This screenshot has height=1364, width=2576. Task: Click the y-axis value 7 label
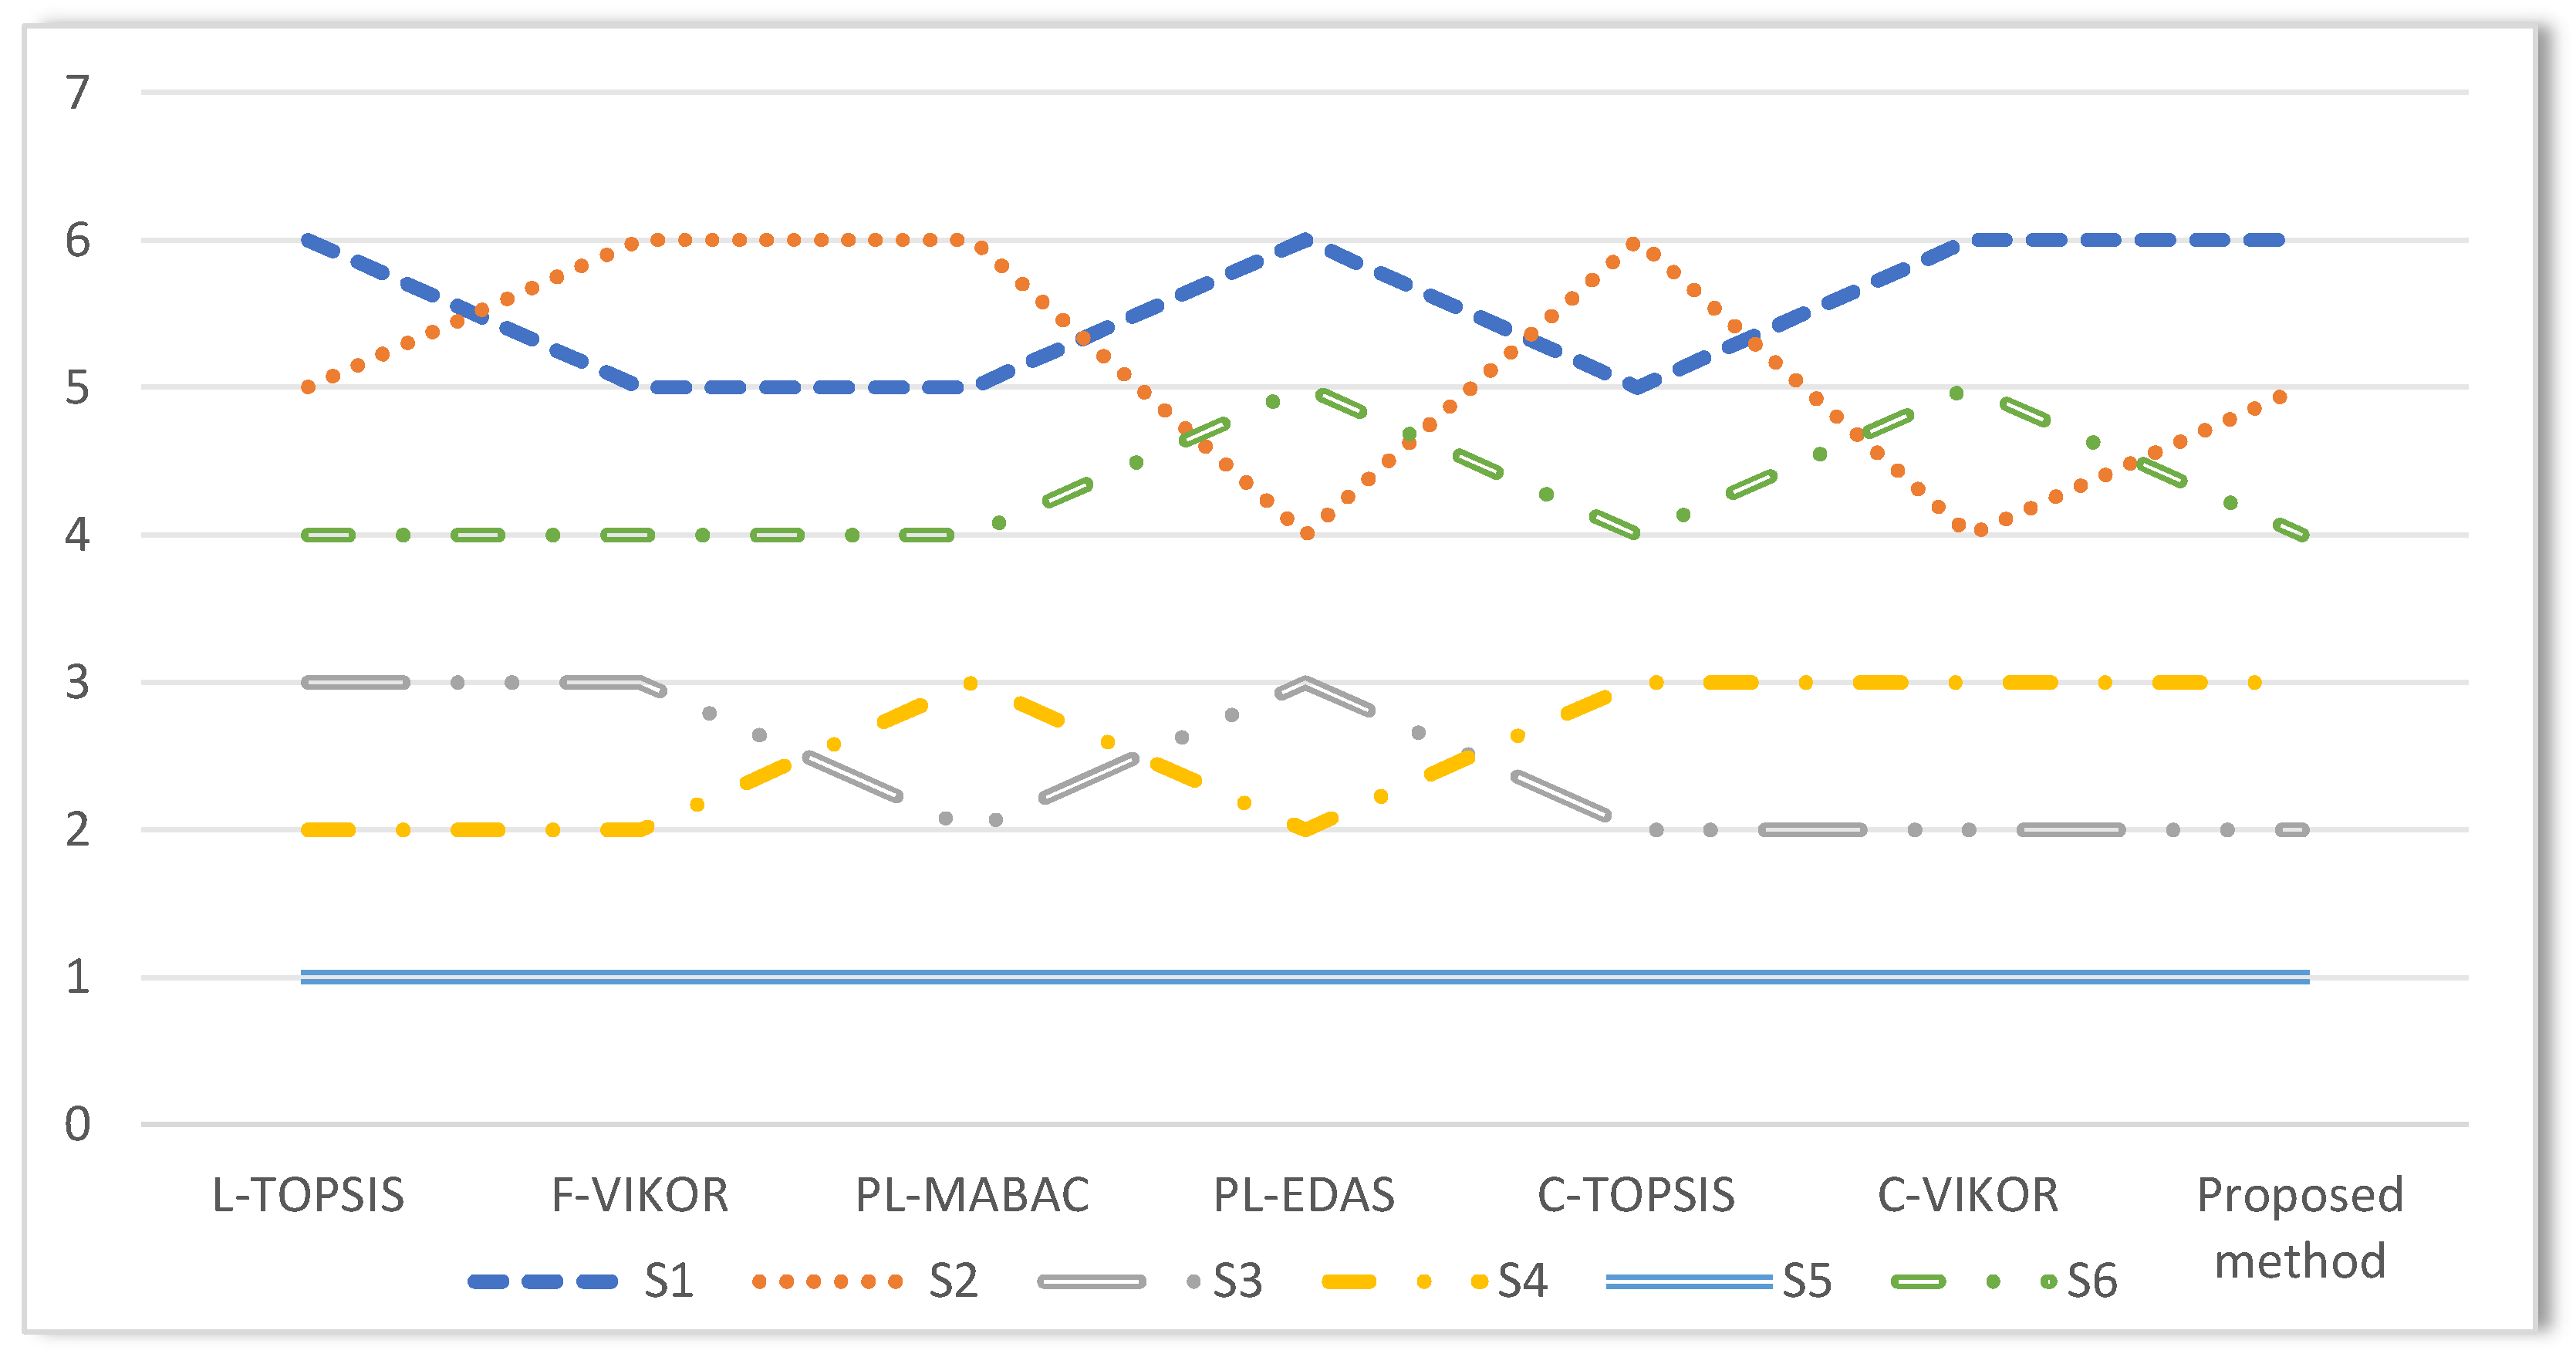pyautogui.click(x=77, y=93)
